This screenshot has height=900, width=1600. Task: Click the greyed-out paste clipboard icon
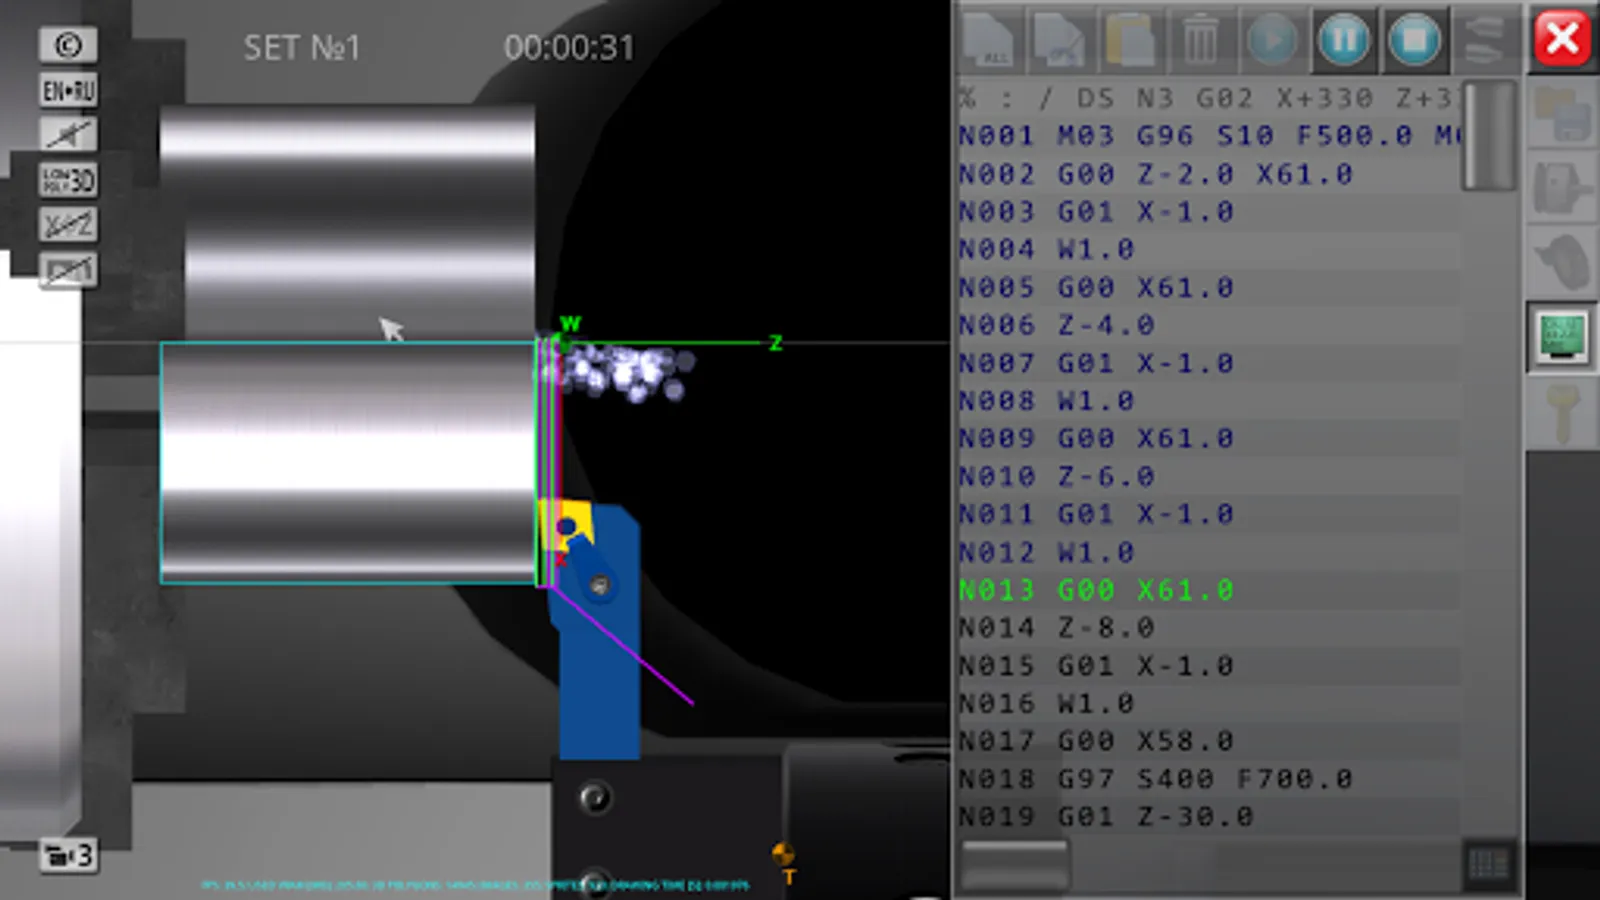[1130, 40]
